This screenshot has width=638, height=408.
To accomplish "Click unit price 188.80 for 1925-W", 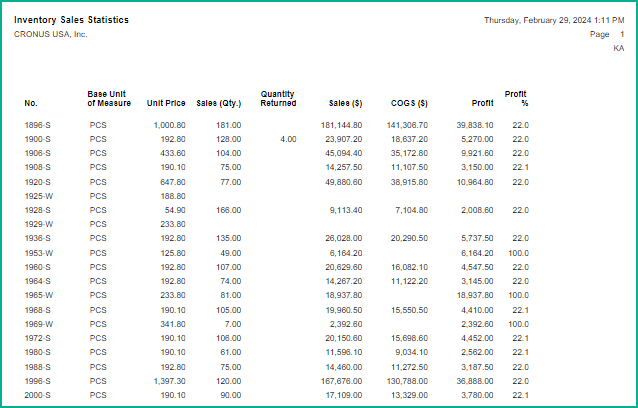I will pos(173,196).
